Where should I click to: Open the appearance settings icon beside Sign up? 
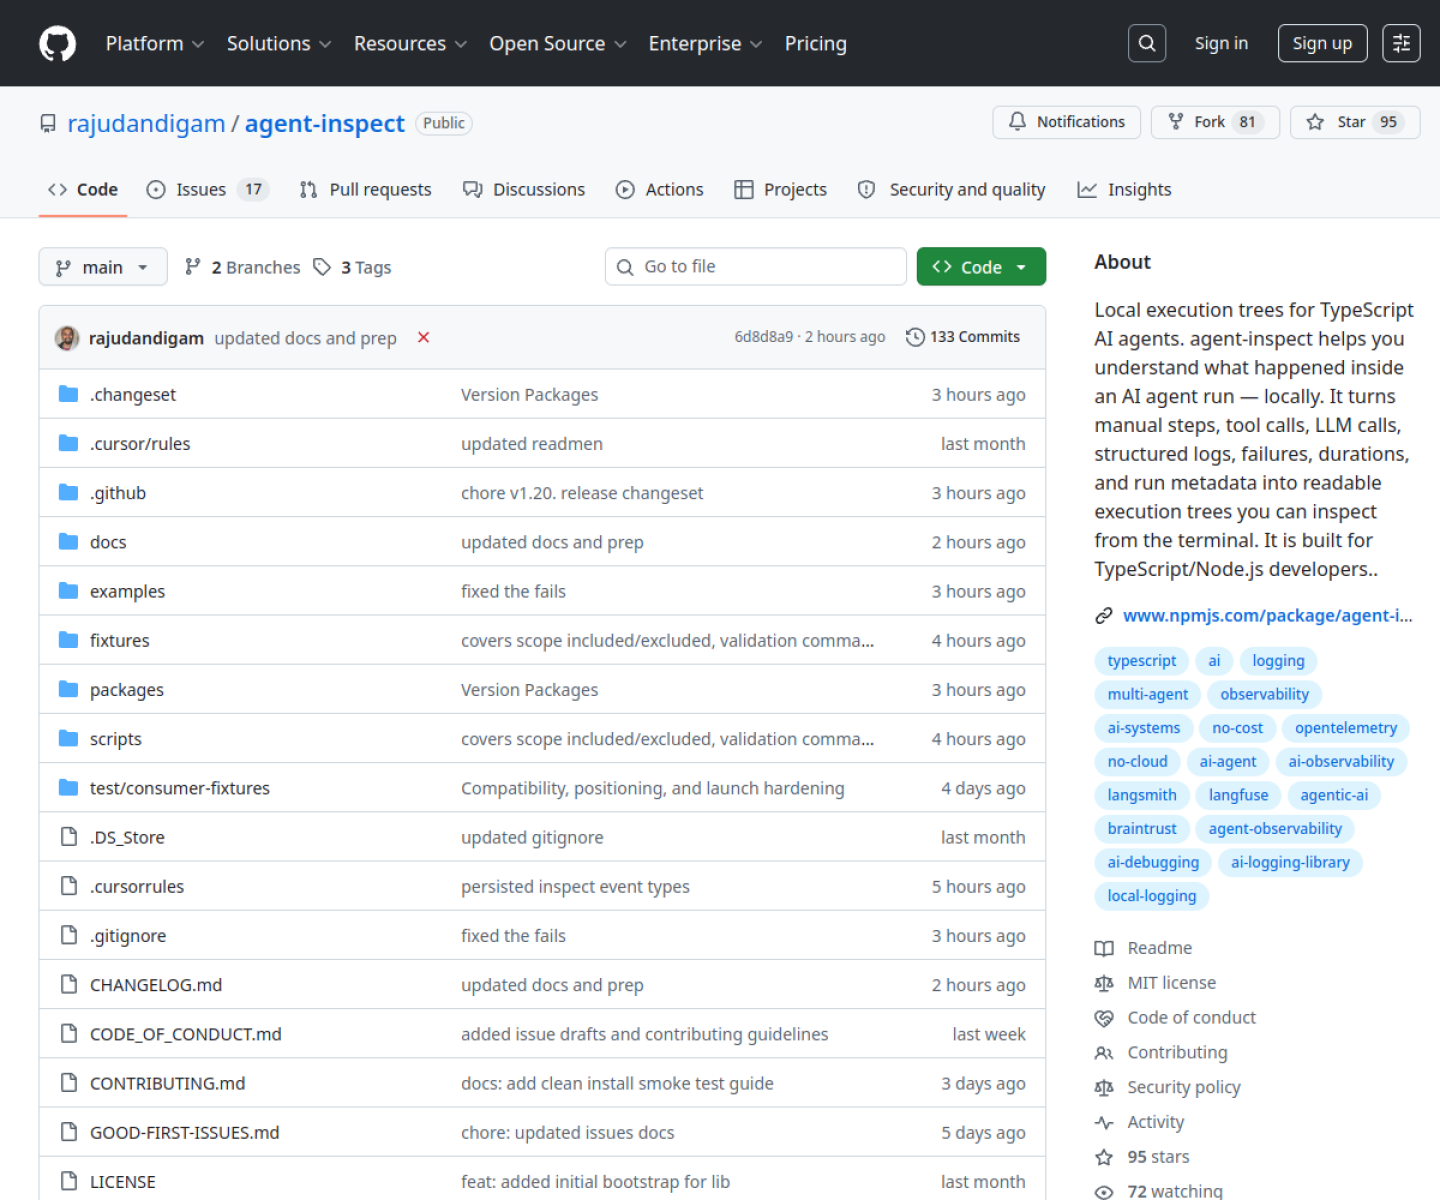tap(1401, 43)
